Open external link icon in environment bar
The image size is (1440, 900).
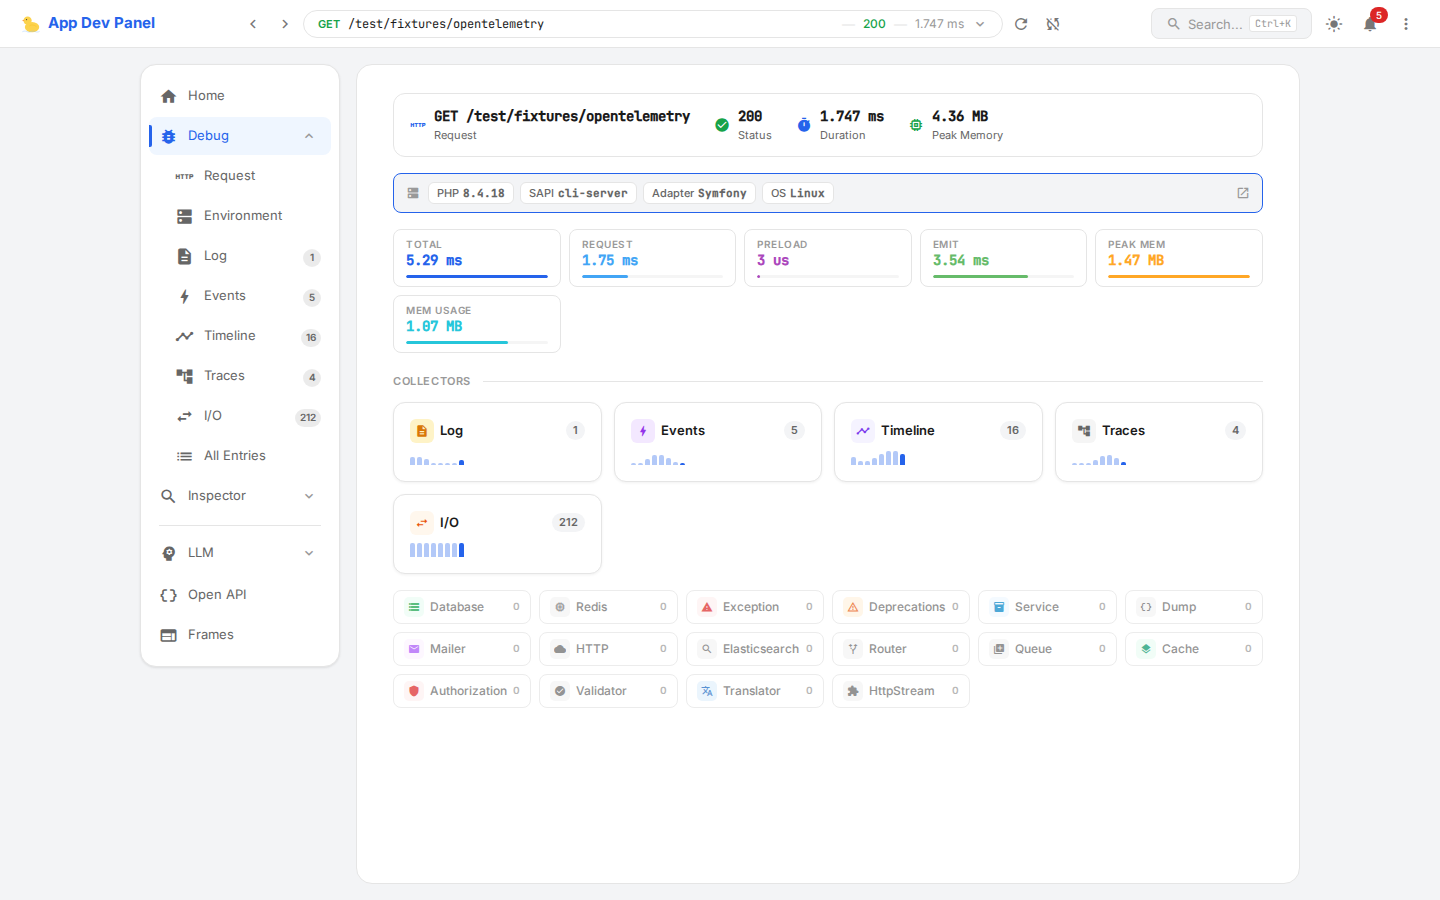pos(1243,193)
